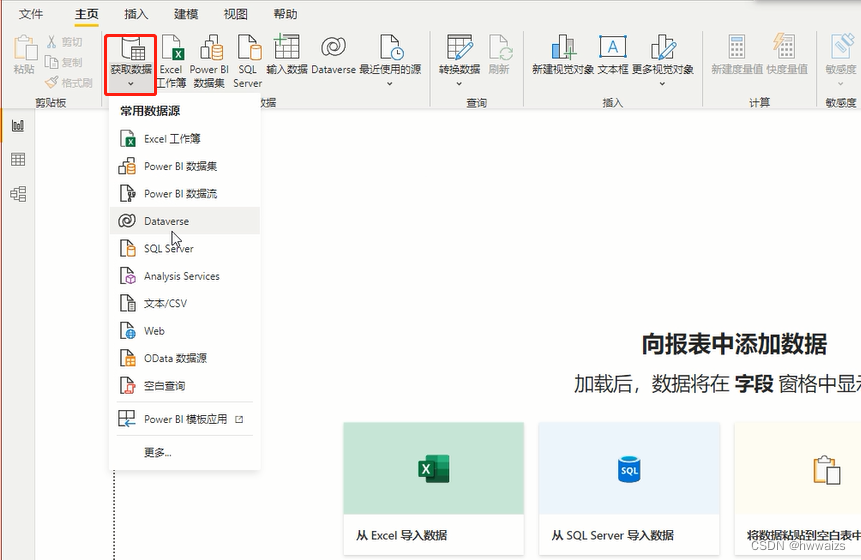This screenshot has width=861, height=560.
Task: Click the 转换数据 ribbon icon
Action: tap(459, 47)
